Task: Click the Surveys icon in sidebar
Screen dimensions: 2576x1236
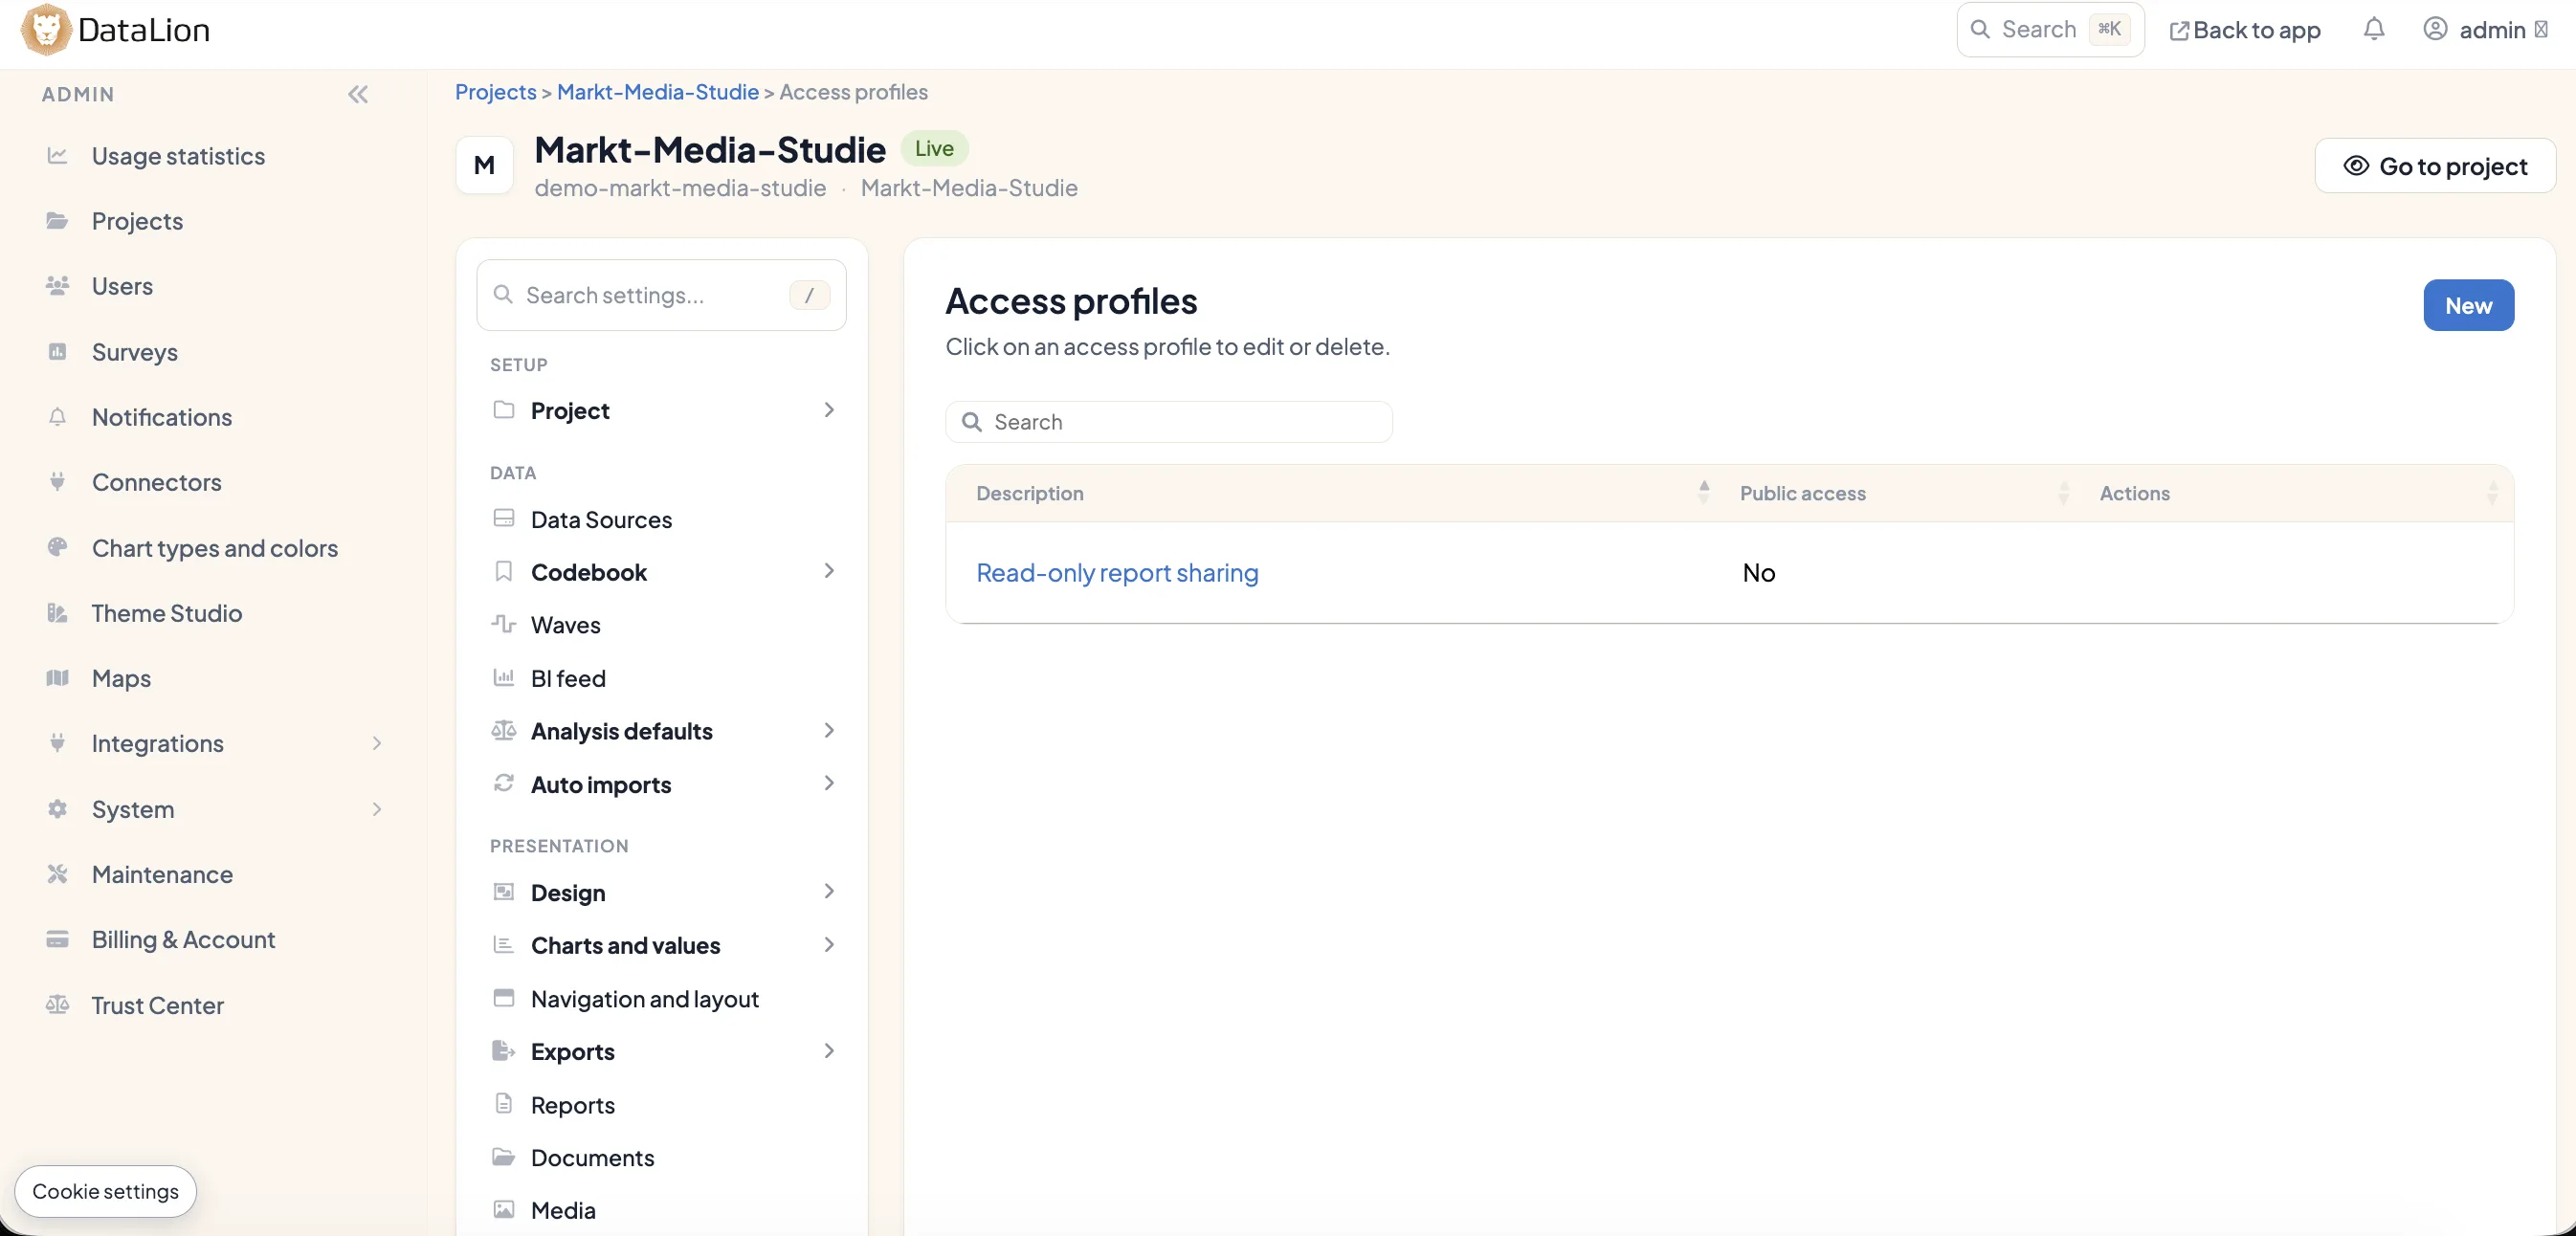Action: tap(57, 352)
